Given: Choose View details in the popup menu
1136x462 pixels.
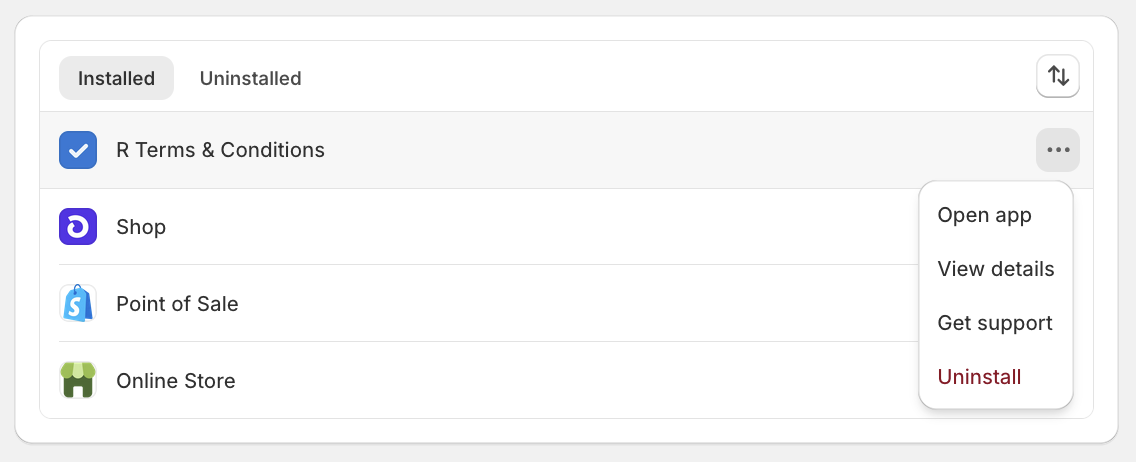Looking at the screenshot, I should coord(995,269).
